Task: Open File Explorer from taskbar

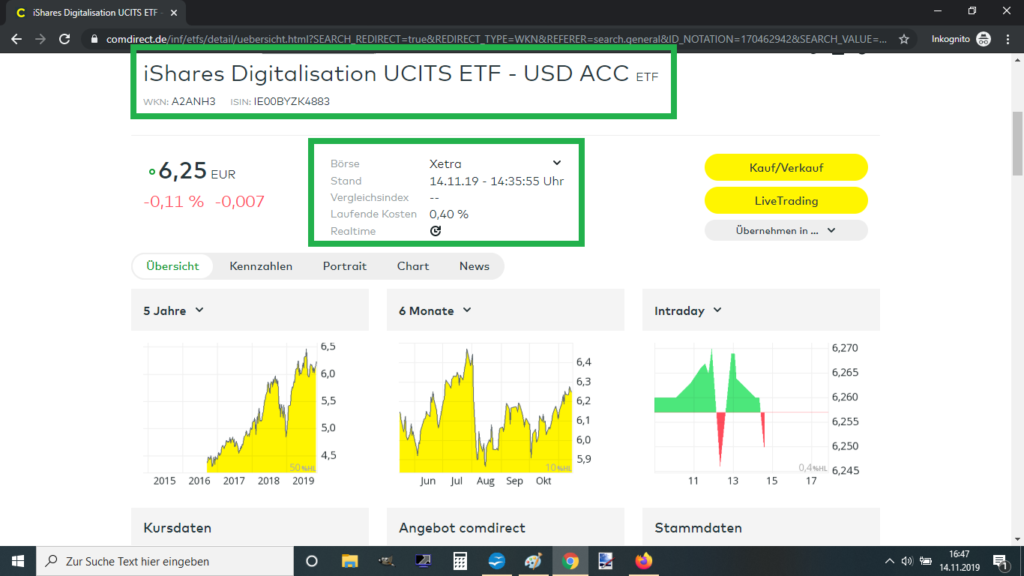Action: tap(349, 561)
